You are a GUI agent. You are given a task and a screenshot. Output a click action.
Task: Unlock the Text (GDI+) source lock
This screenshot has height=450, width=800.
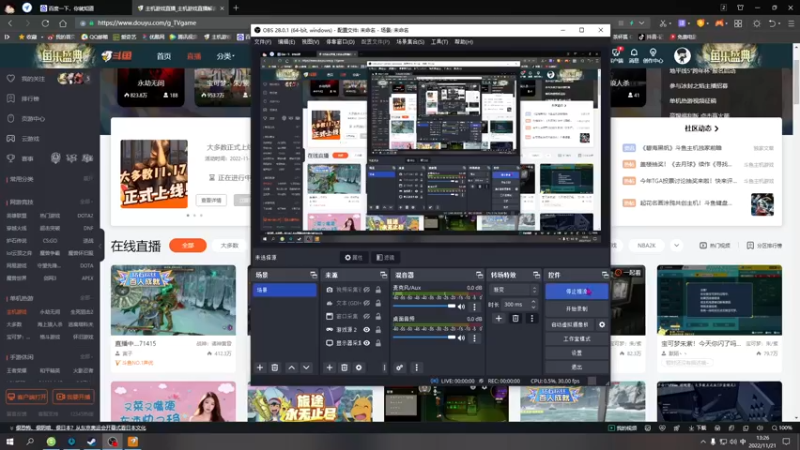(x=378, y=303)
